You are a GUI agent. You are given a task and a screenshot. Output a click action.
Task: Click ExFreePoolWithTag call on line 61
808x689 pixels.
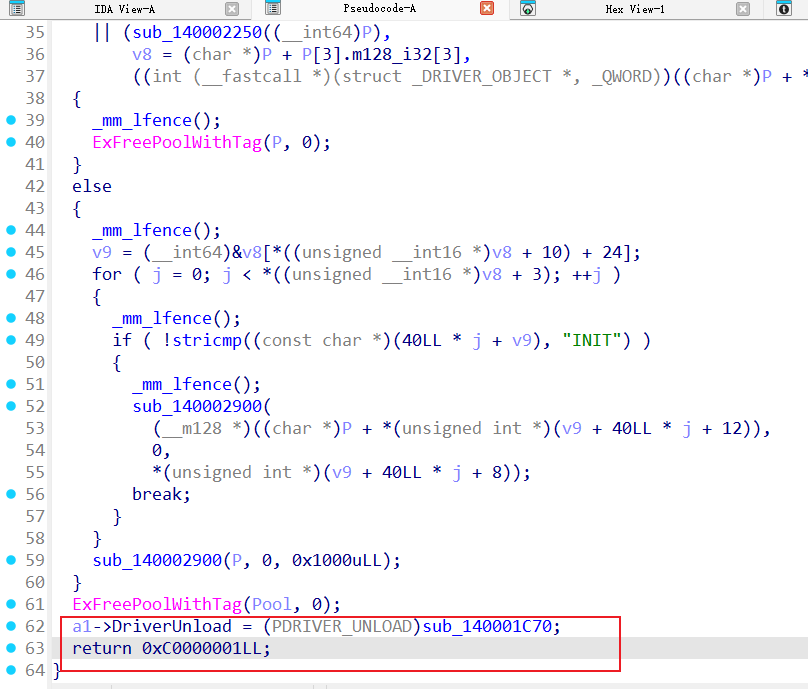pos(156,604)
